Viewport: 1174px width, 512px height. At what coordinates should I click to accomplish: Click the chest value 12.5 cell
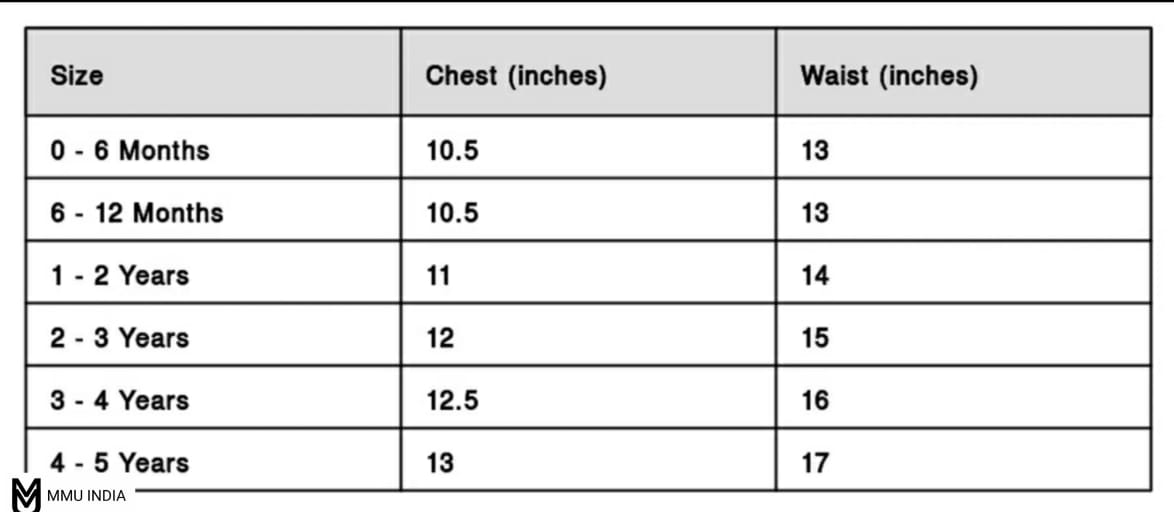point(452,400)
